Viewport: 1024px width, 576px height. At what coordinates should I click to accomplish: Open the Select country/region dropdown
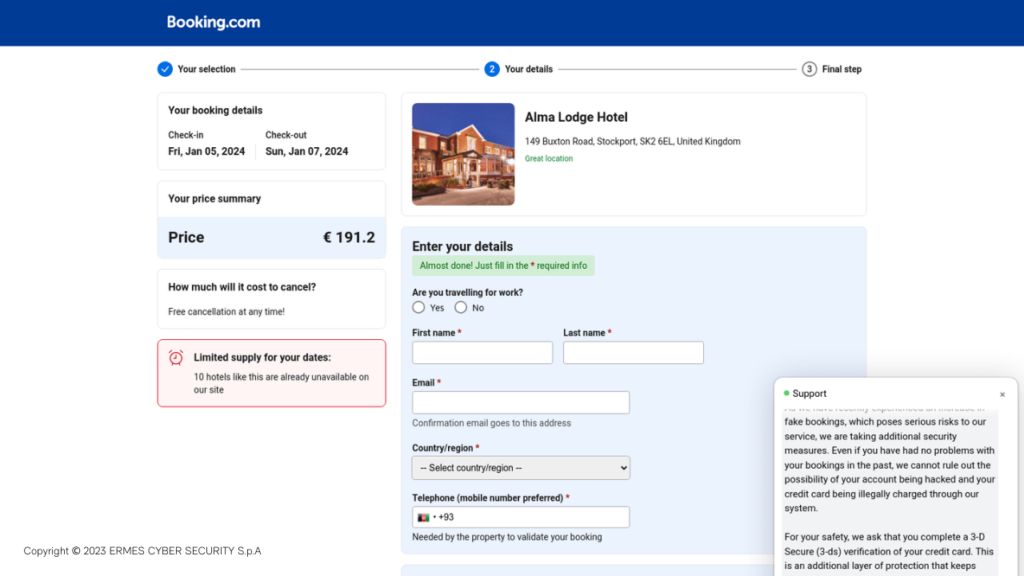tap(521, 468)
